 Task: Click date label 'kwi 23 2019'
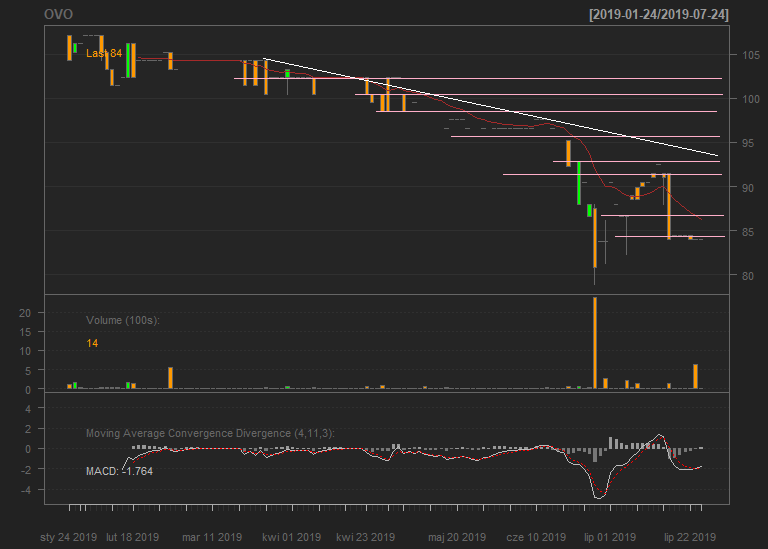coord(365,537)
